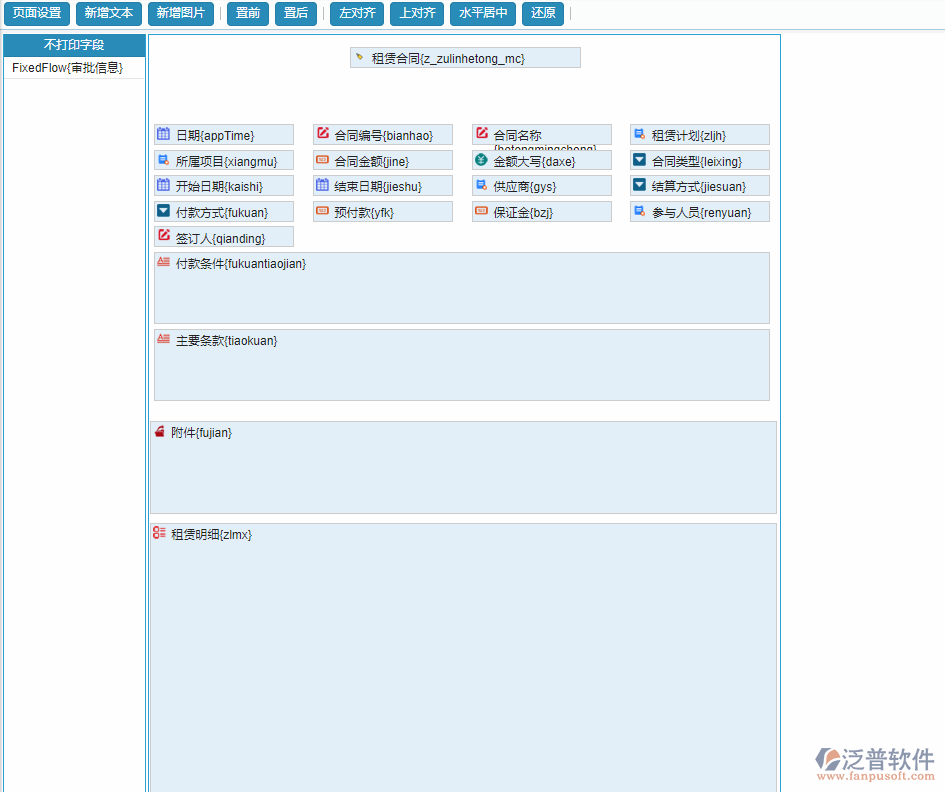Select the 结算方式{jiesuan} field label
This screenshot has height=792, width=945.
(699, 187)
